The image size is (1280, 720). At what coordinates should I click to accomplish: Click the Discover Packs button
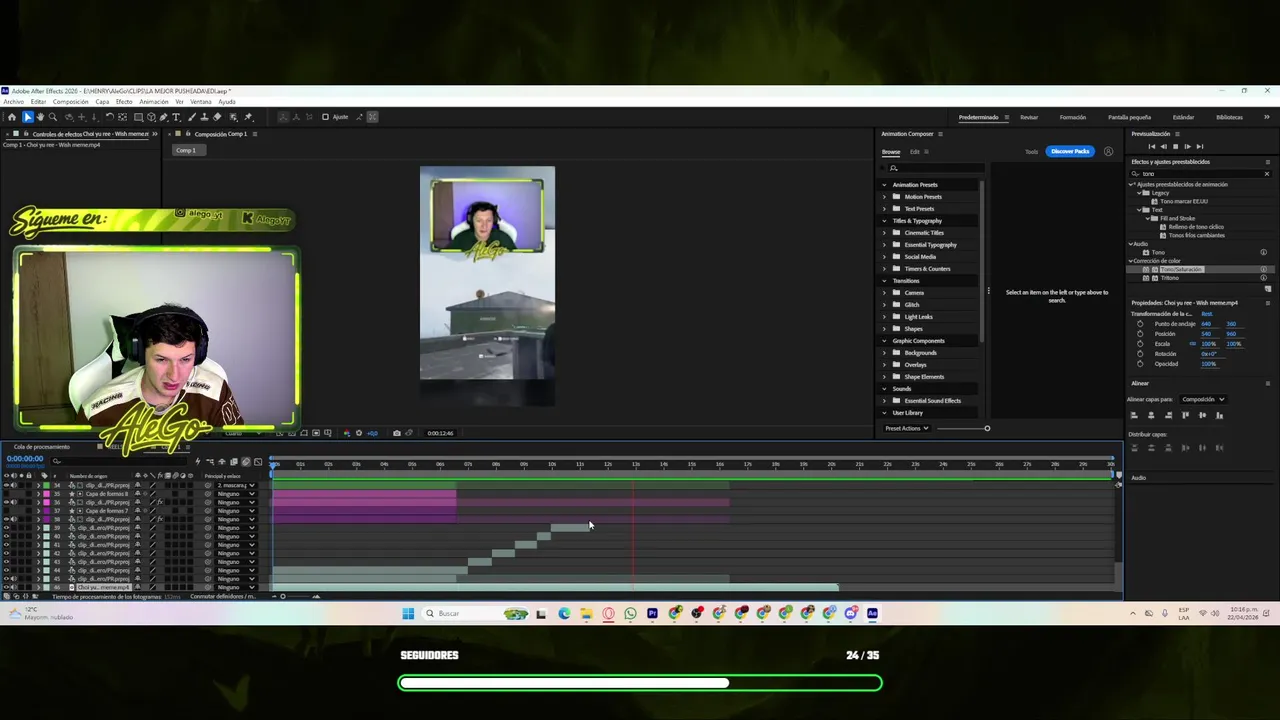point(1070,151)
